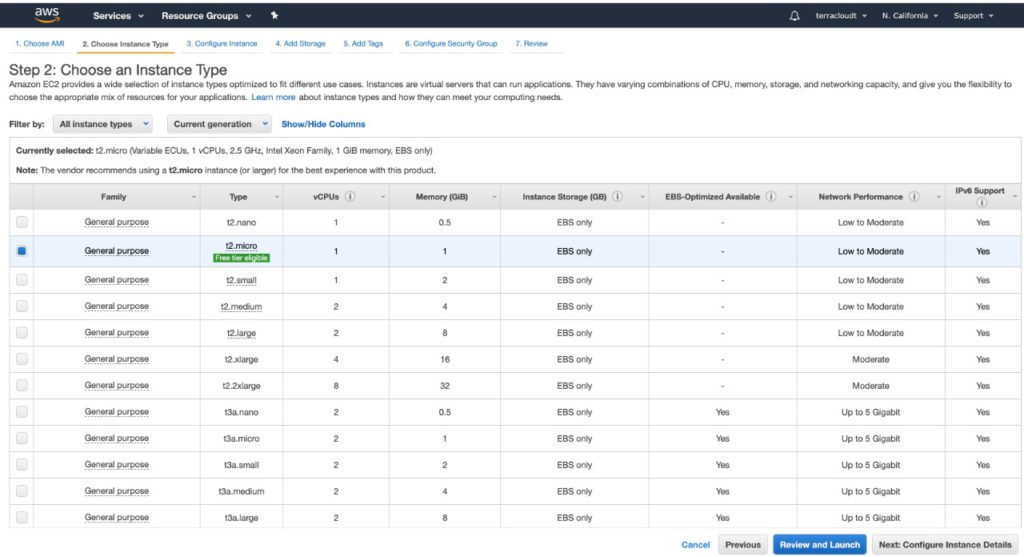Click the pin shortcut icon in navbar
The image size is (1024, 557).
274,16
